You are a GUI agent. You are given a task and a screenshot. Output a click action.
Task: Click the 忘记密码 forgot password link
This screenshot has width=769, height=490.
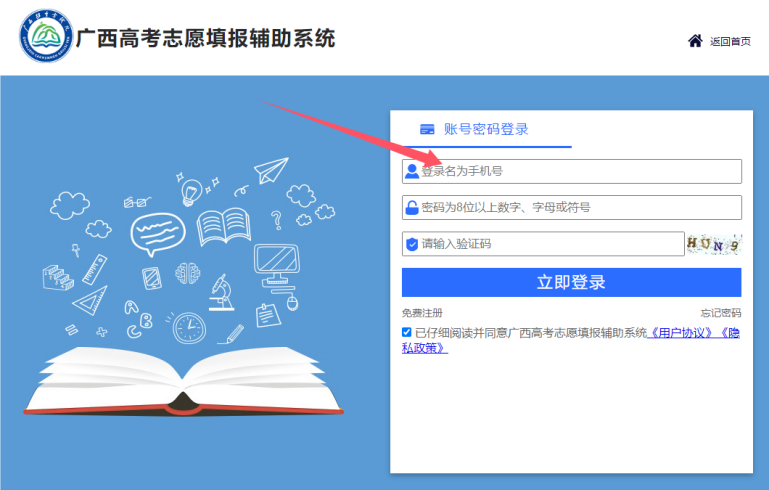(x=721, y=313)
